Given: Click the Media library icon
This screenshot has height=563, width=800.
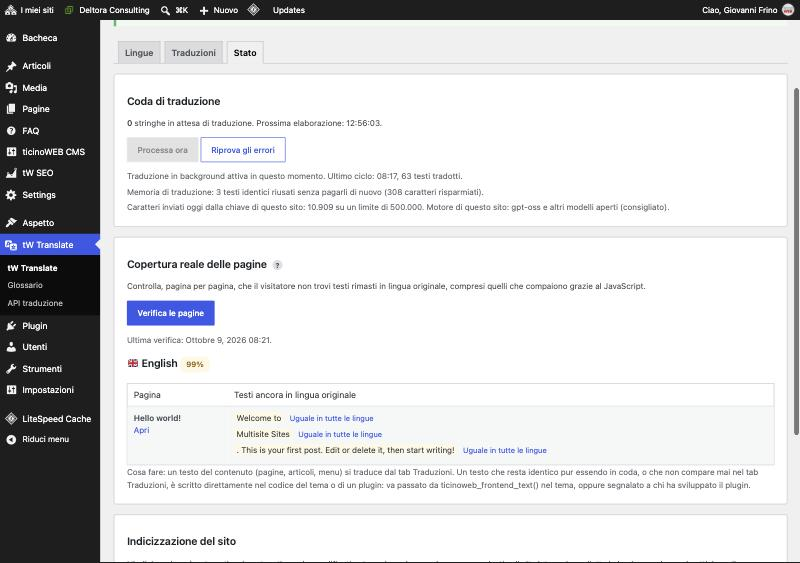Looking at the screenshot, I should coord(11,88).
